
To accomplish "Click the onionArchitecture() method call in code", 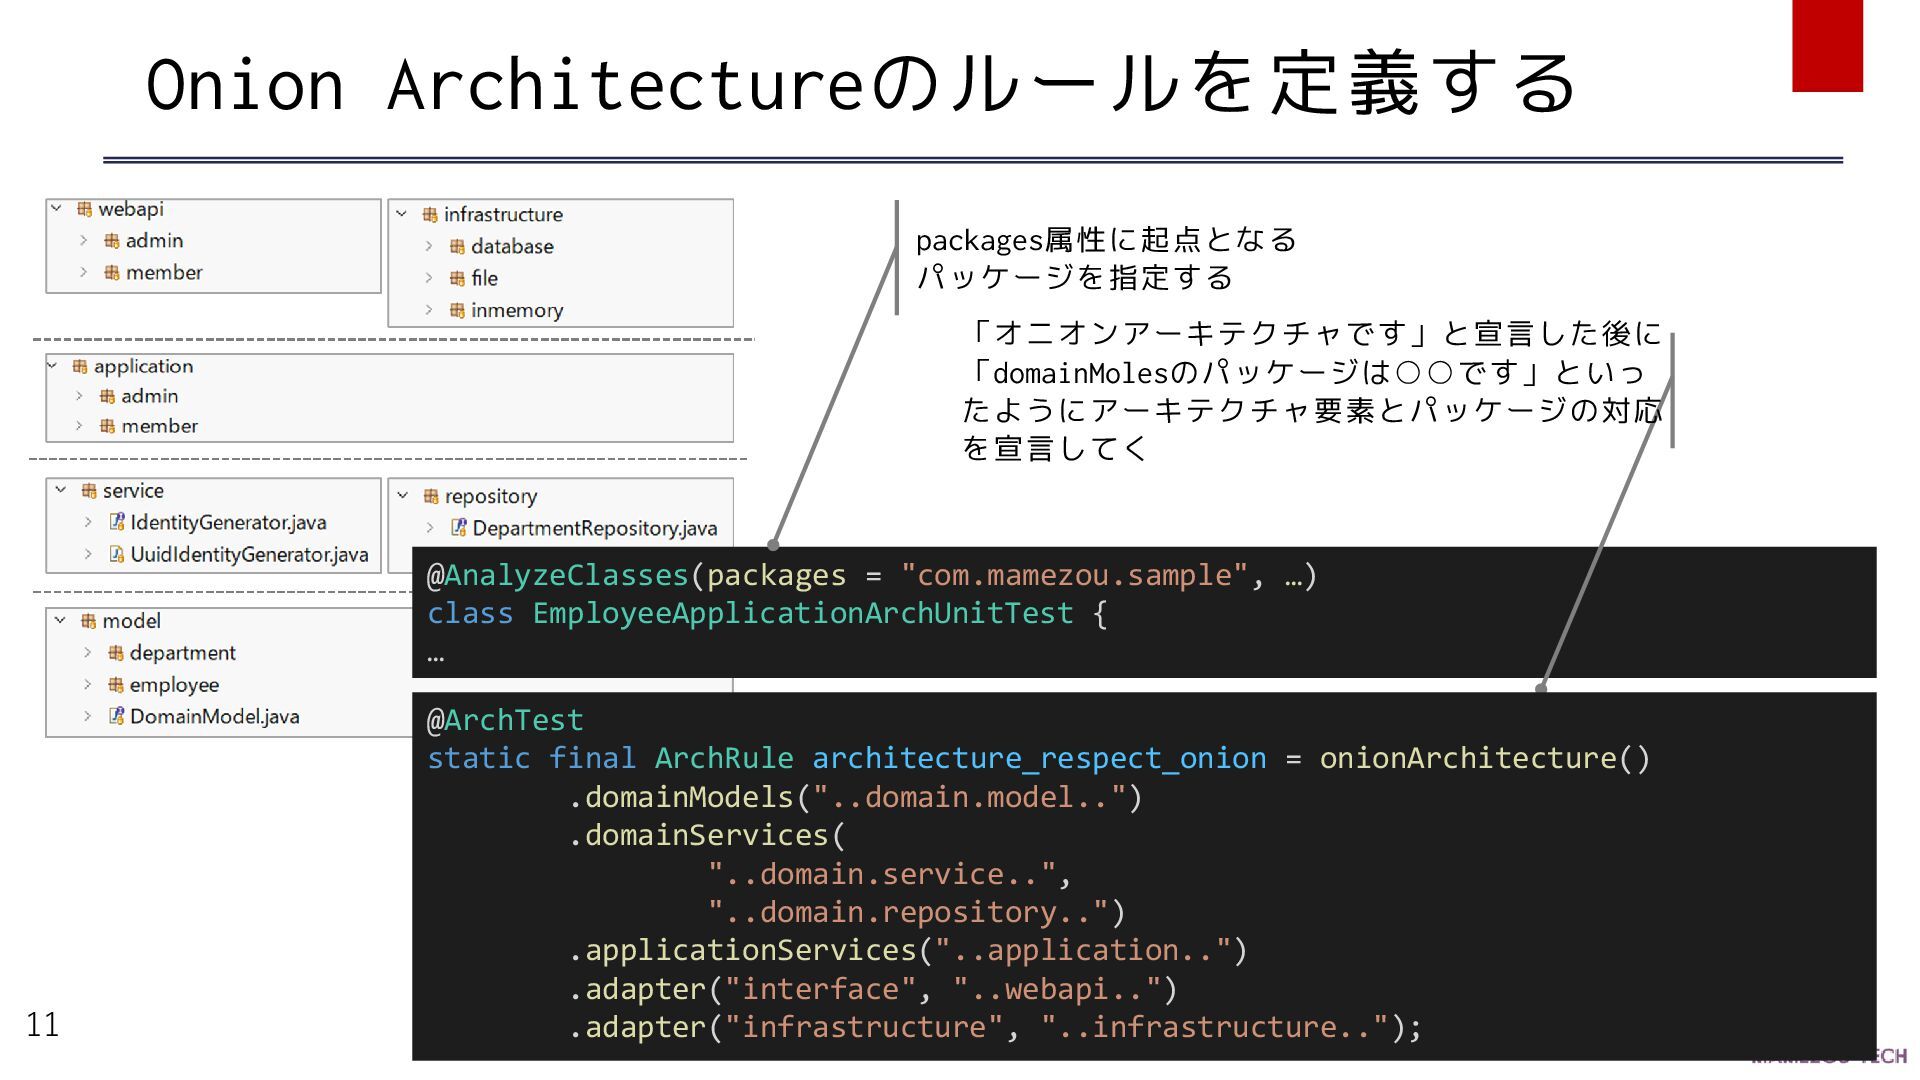I will [1484, 758].
